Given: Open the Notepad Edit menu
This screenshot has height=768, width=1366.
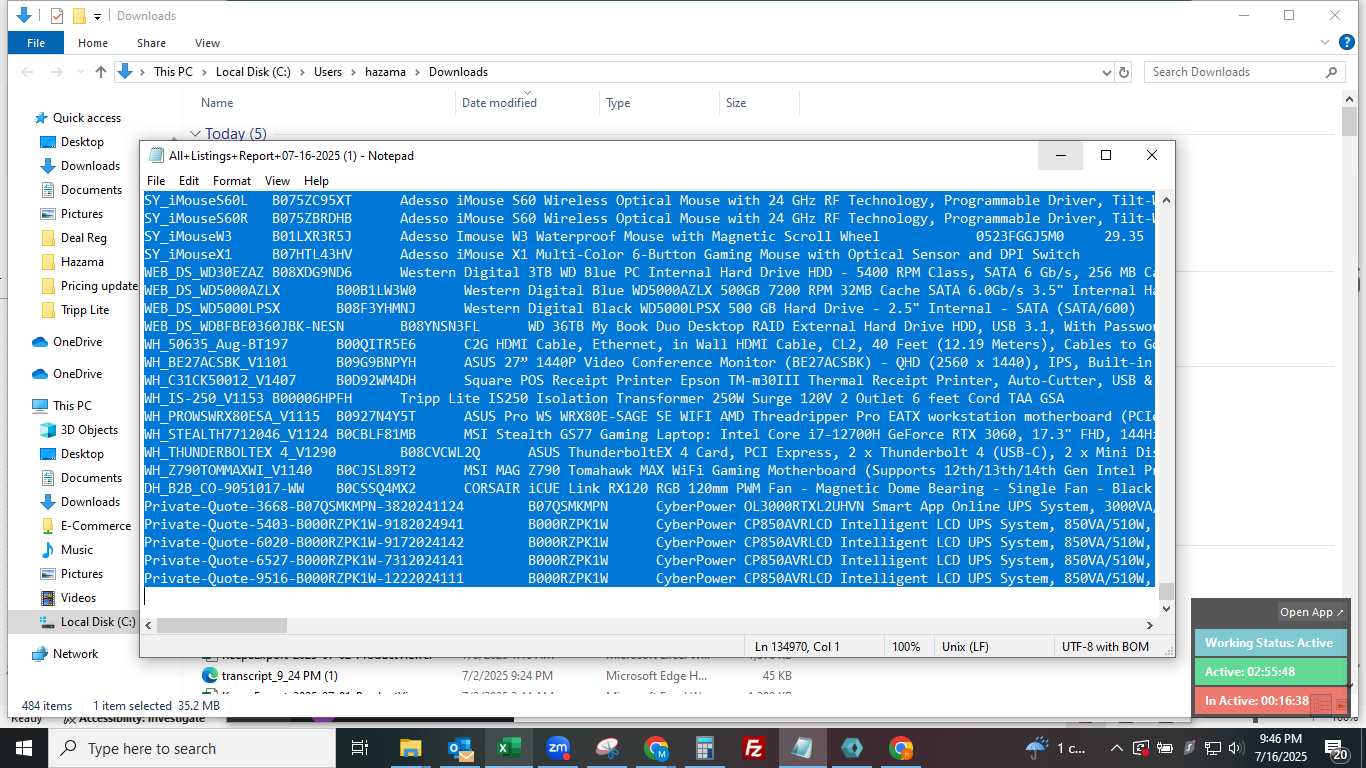Looking at the screenshot, I should coord(189,181).
